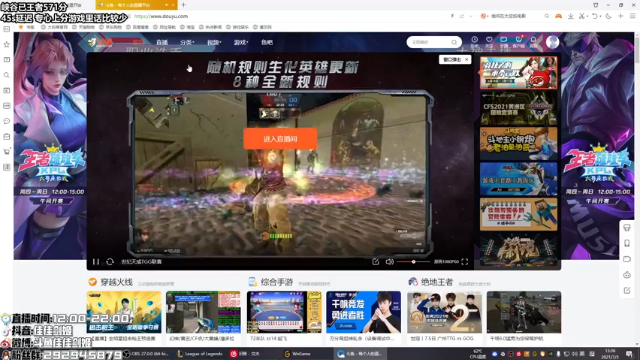The height and width of the screenshot is (360, 640).
Task: Open the 直播 menu item in Douyu header
Action: pyautogui.click(x=162, y=42)
